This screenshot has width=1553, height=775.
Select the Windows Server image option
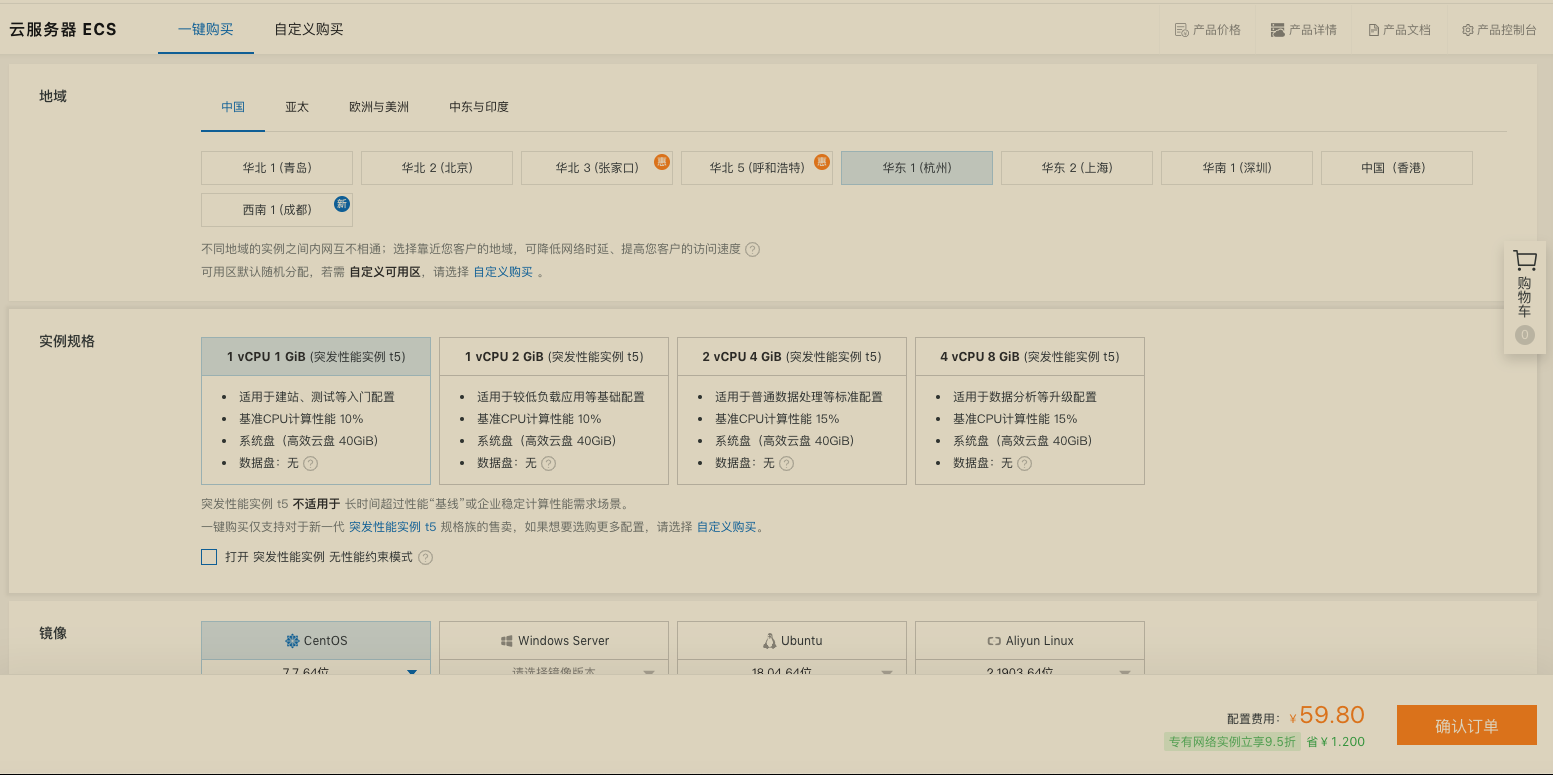(554, 641)
